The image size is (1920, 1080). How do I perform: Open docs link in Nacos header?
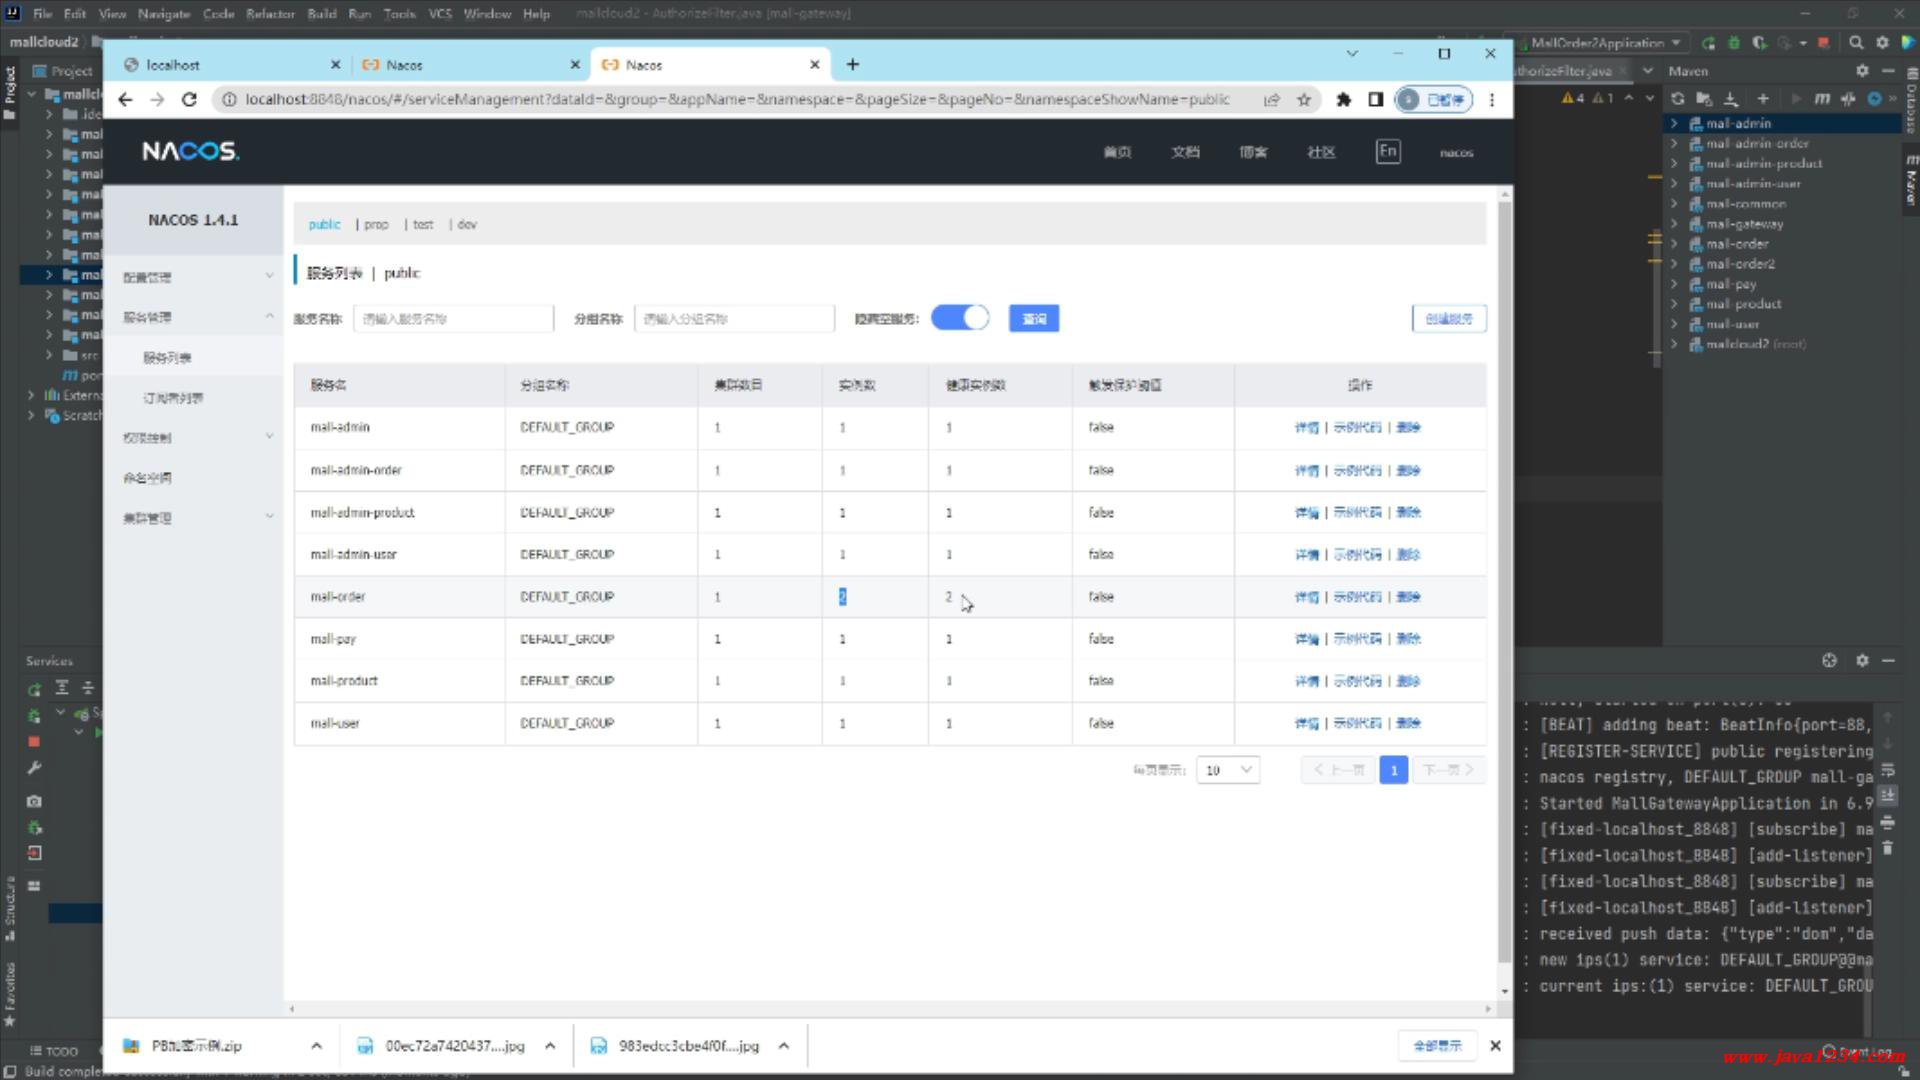[1185, 152]
